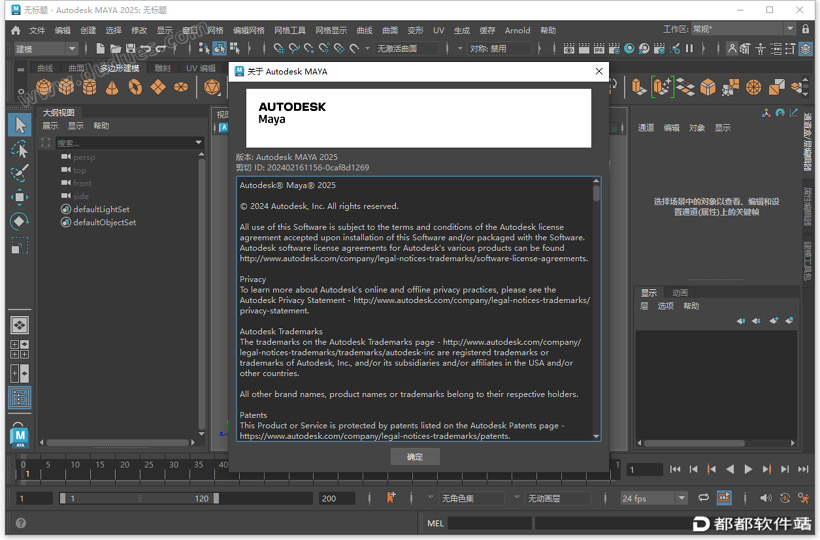Toggle the Outliner panel layout button
Screen dimensions: 820x540
tap(20, 398)
